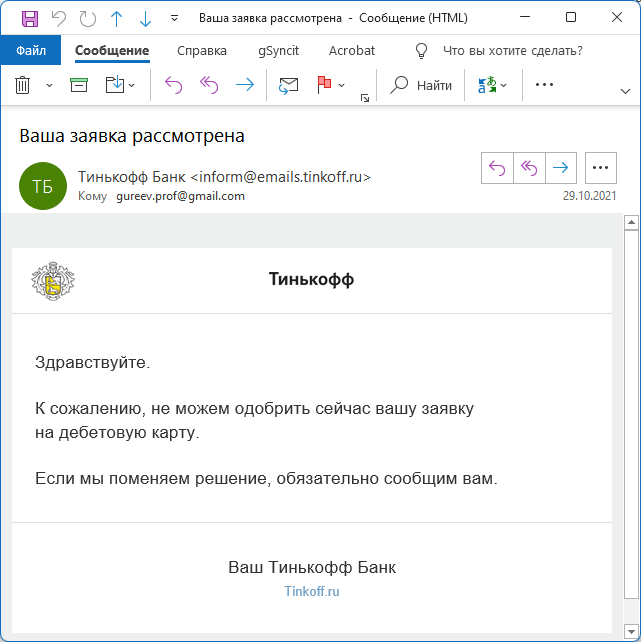Image resolution: width=641 pixels, height=642 pixels.
Task: Expand the Translate dropdown arrow
Action: pyautogui.click(x=504, y=86)
